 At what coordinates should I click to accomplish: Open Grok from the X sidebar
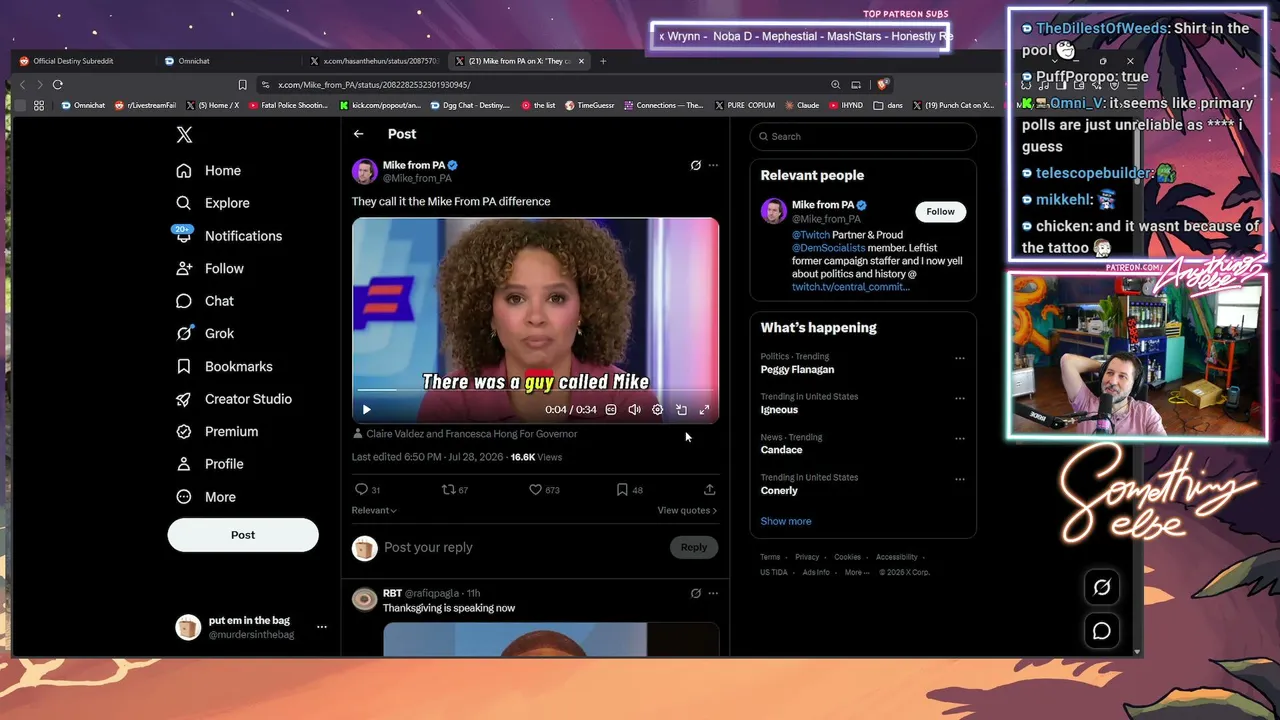[205, 334]
